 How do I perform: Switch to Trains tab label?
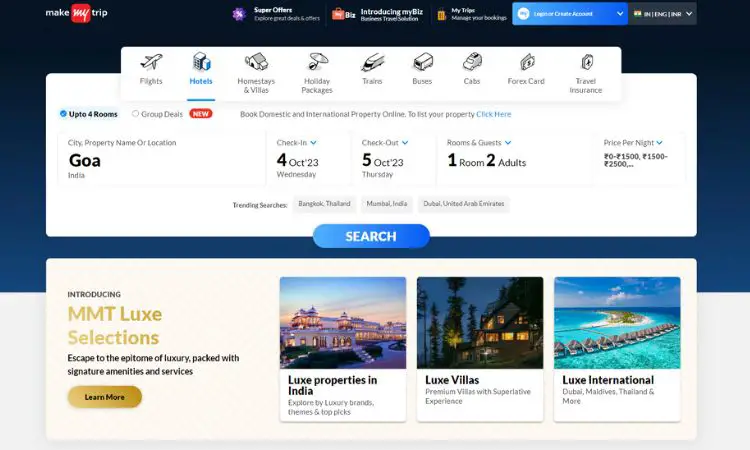point(372,81)
